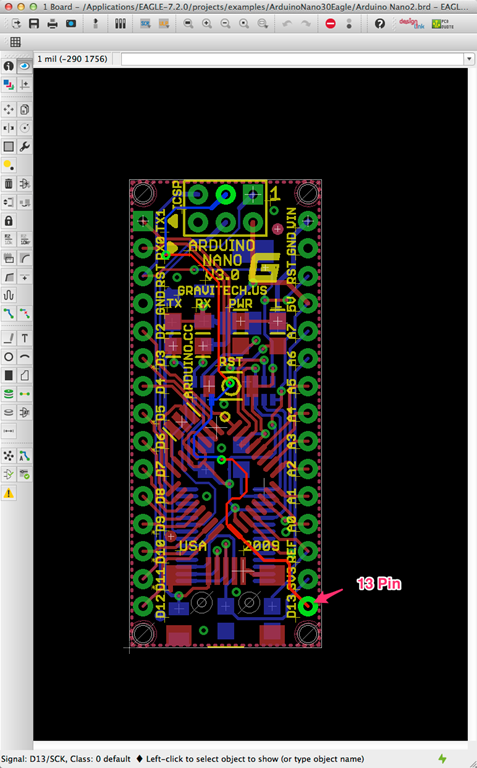Viewport: 477px width, 768px height.
Task: Open the Use library icon
Action: point(120,24)
